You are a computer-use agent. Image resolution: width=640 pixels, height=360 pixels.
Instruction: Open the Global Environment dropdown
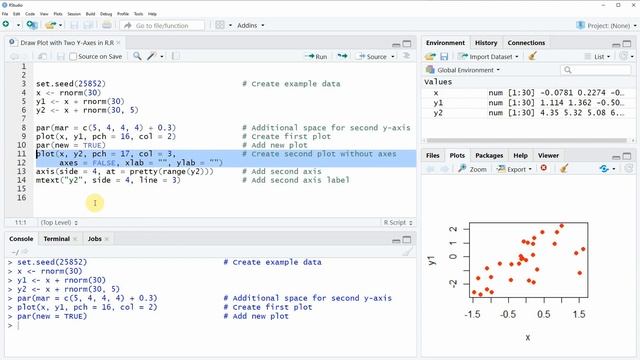pyautogui.click(x=462, y=70)
